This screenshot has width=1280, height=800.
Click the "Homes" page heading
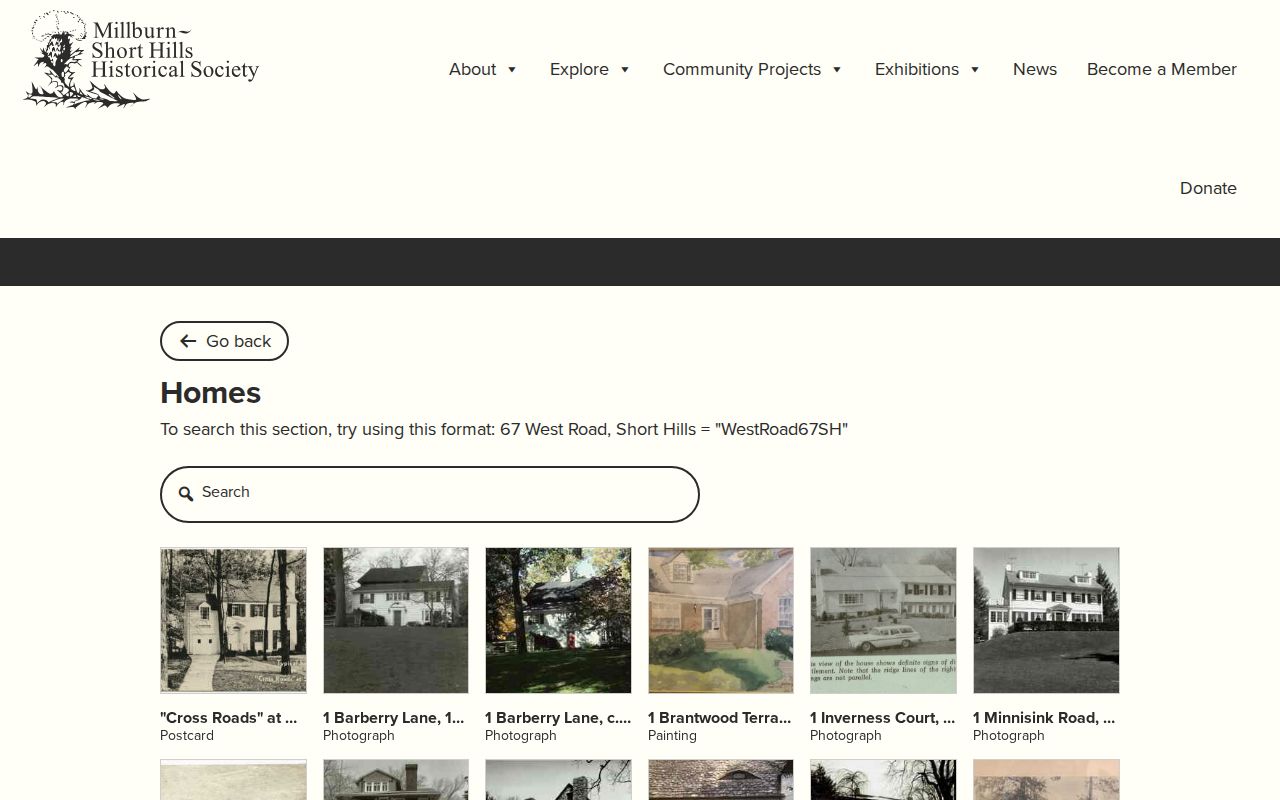(210, 393)
